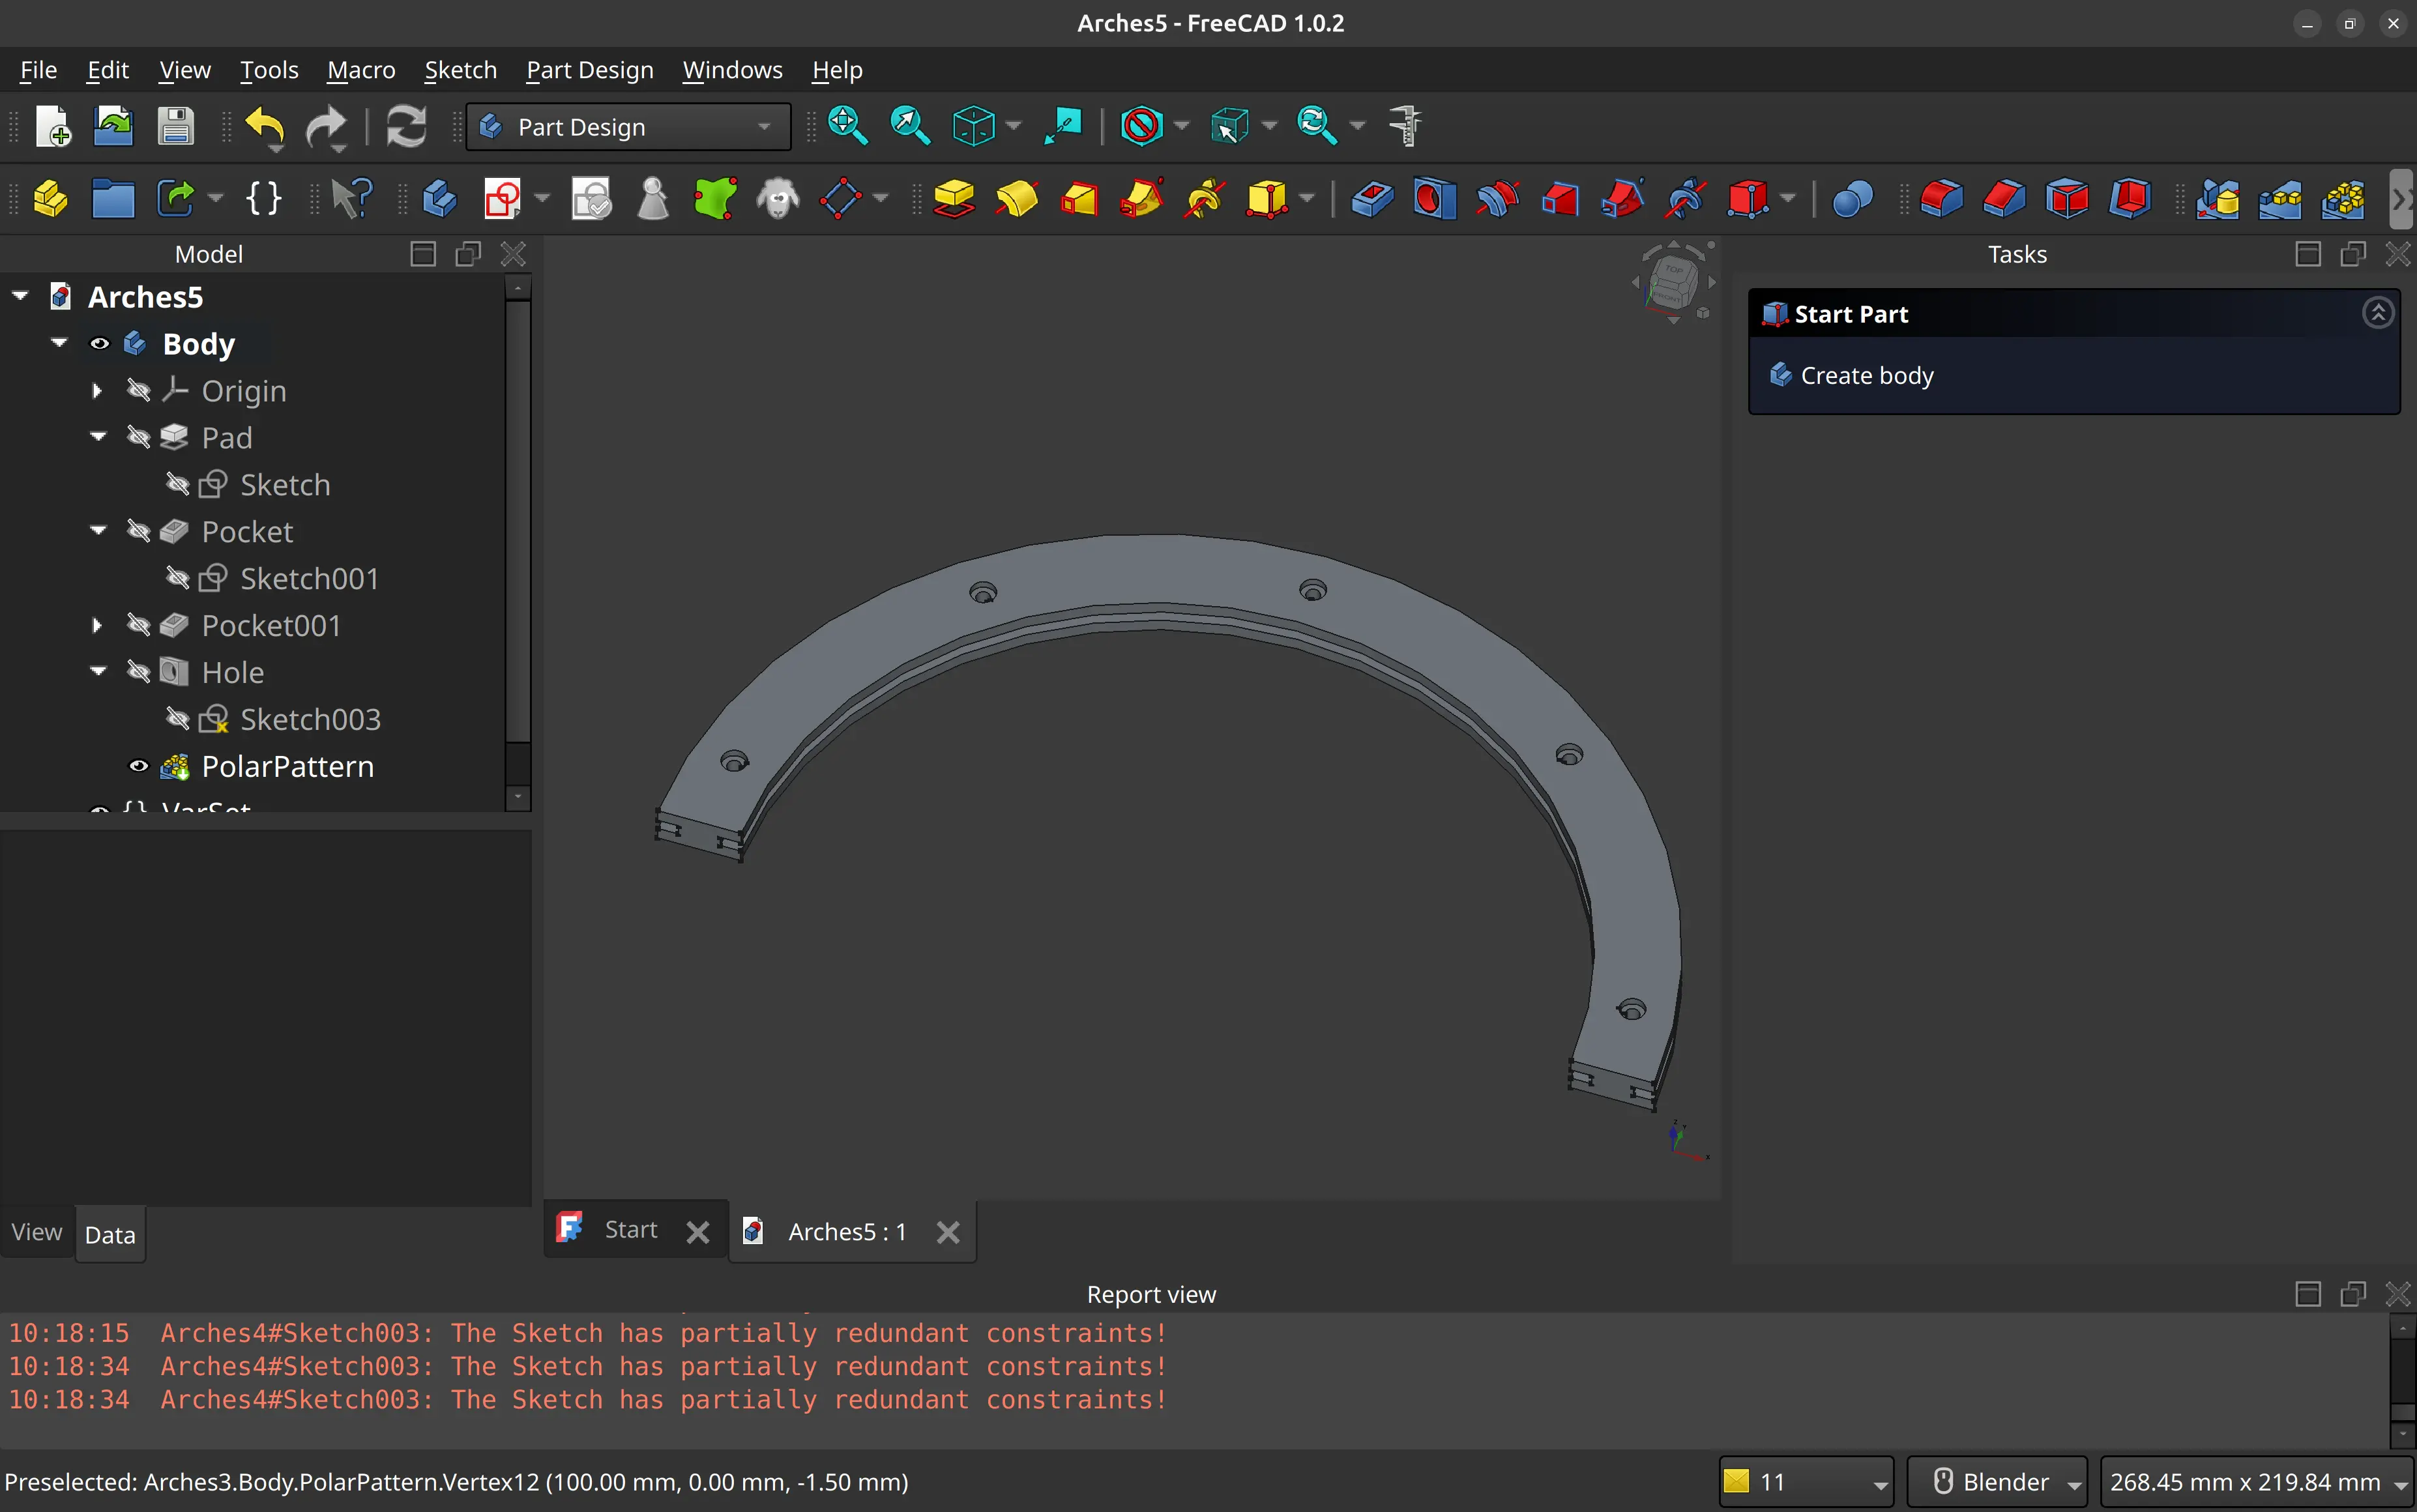Click the Revolution tool icon
The width and height of the screenshot is (2417, 1512).
[x=1016, y=199]
